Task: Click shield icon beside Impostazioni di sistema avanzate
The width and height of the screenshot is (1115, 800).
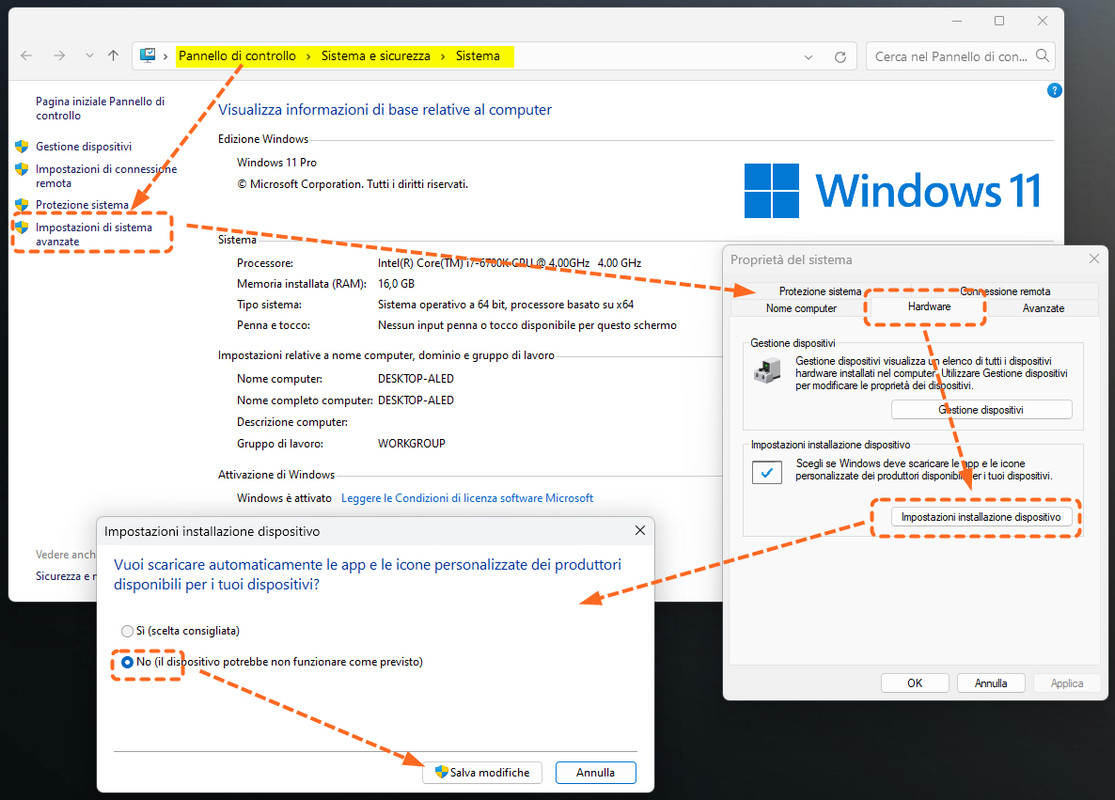Action: (22, 228)
